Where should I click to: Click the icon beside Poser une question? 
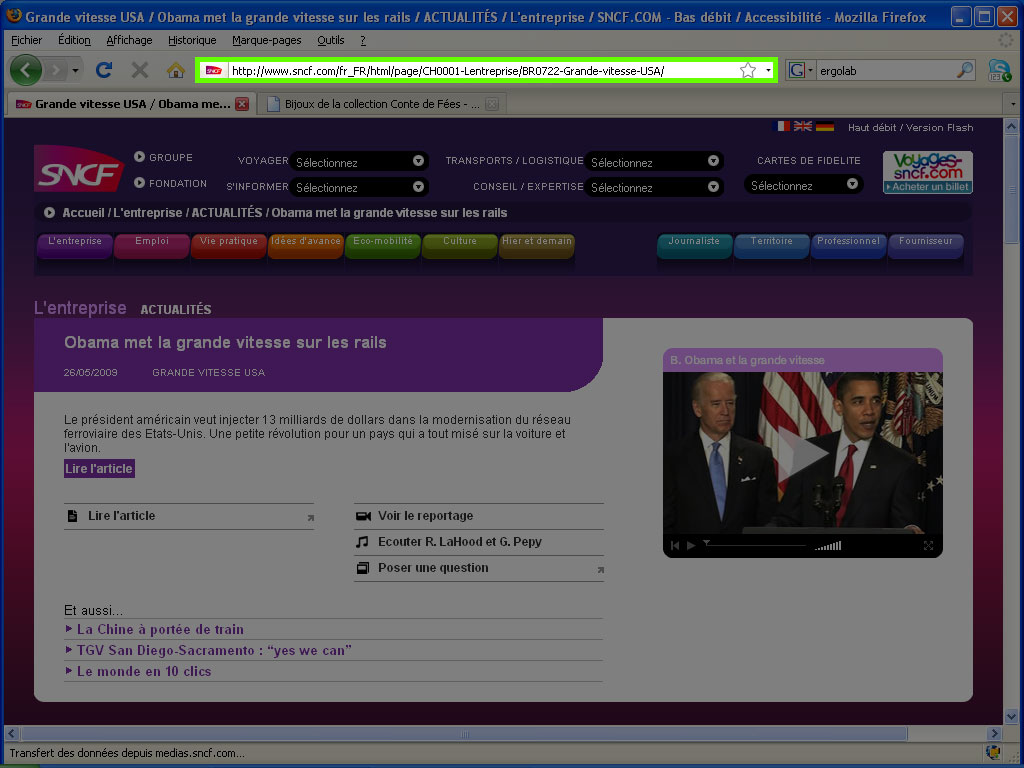(362, 568)
